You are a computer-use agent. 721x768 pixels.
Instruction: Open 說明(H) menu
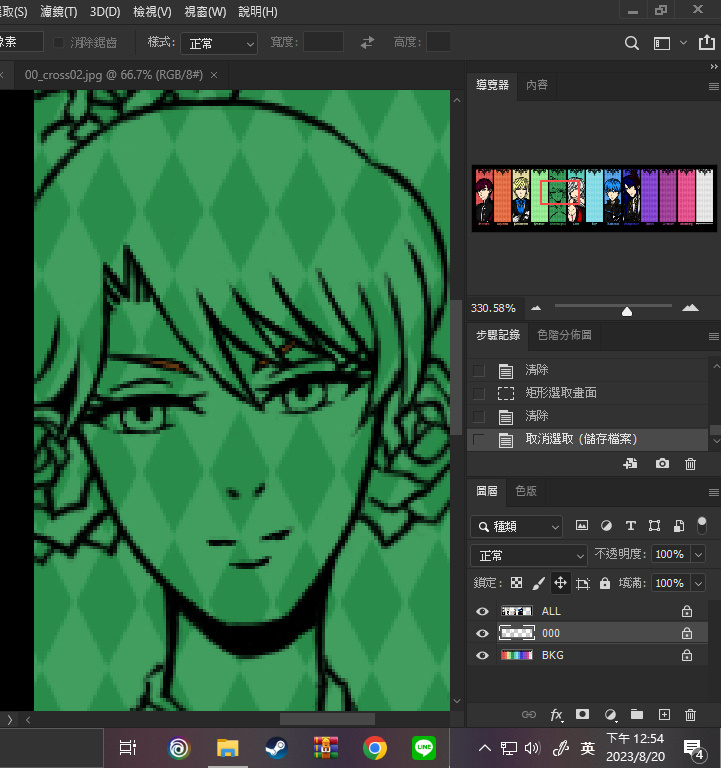pos(258,12)
